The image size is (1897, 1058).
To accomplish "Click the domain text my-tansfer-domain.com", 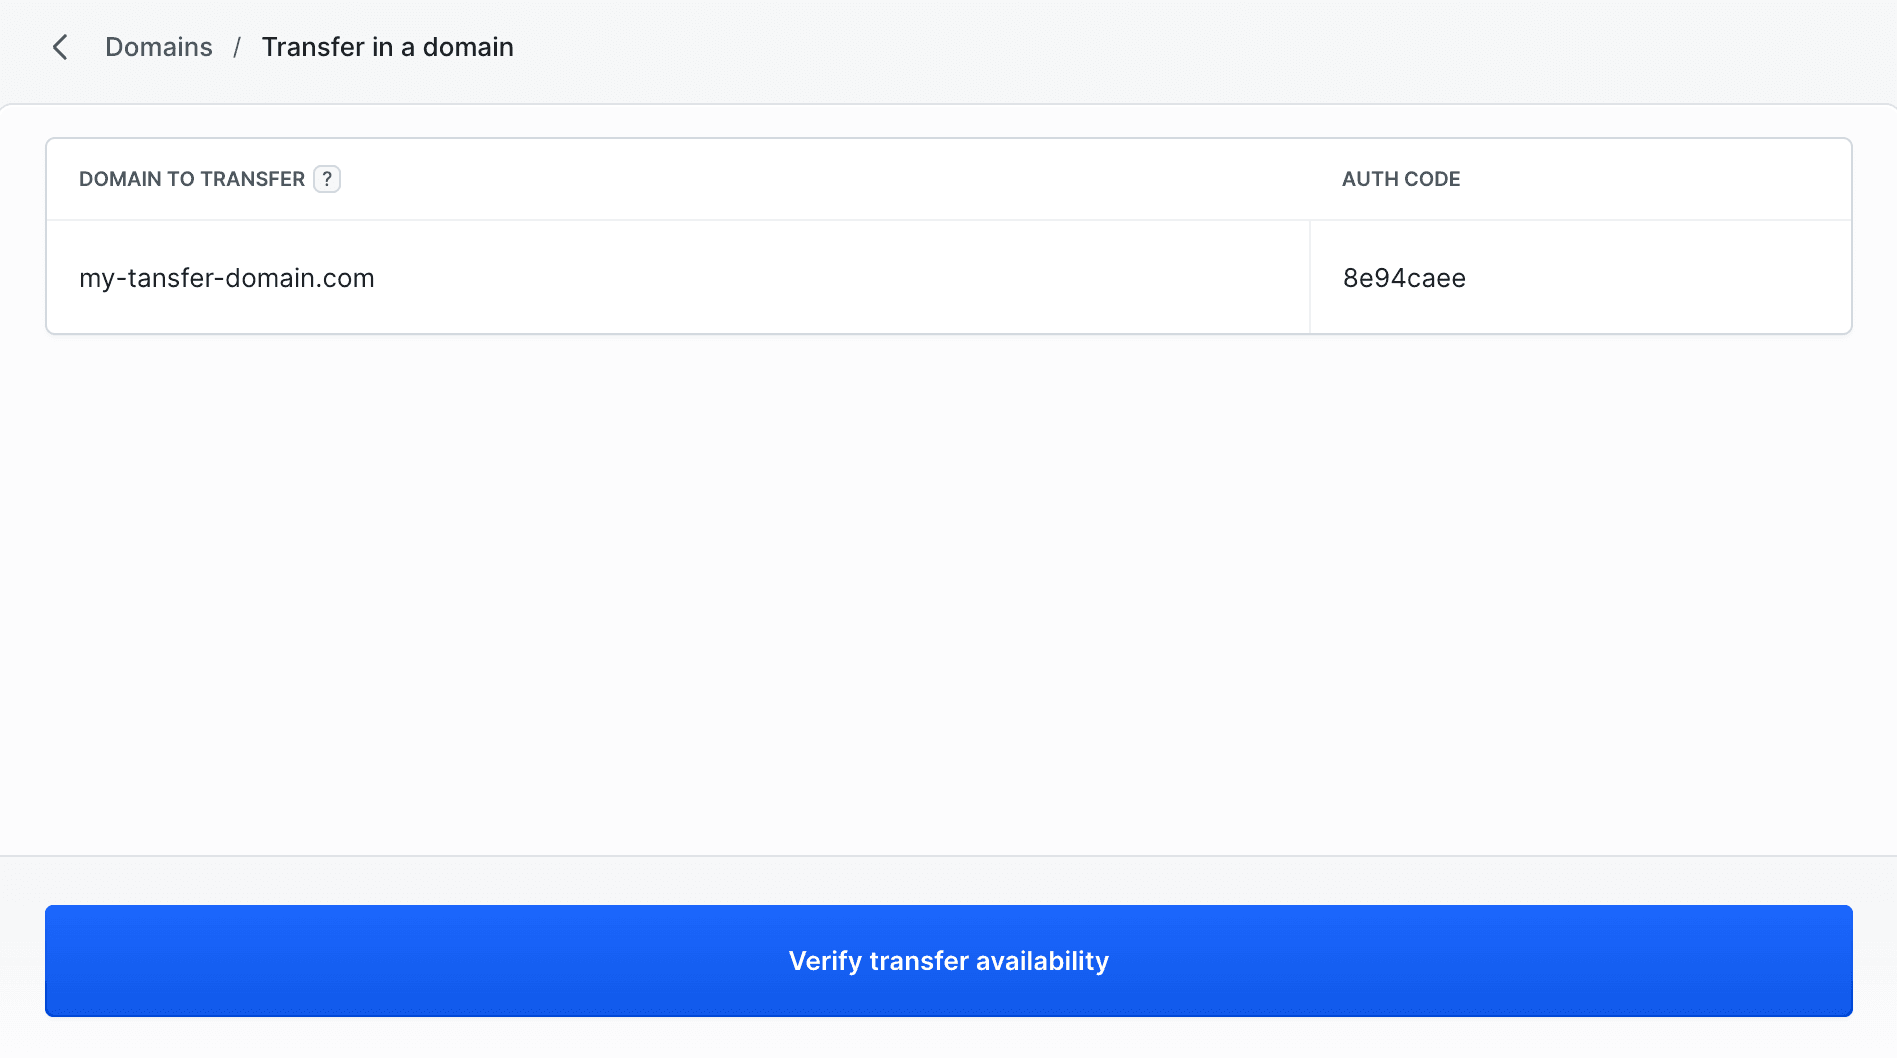I will [x=226, y=278].
